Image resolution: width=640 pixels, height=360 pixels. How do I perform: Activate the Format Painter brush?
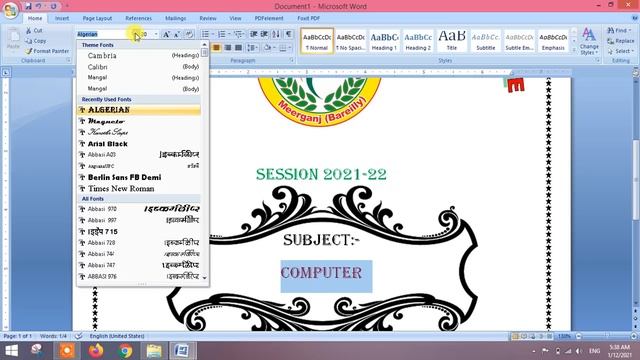[x=47, y=51]
